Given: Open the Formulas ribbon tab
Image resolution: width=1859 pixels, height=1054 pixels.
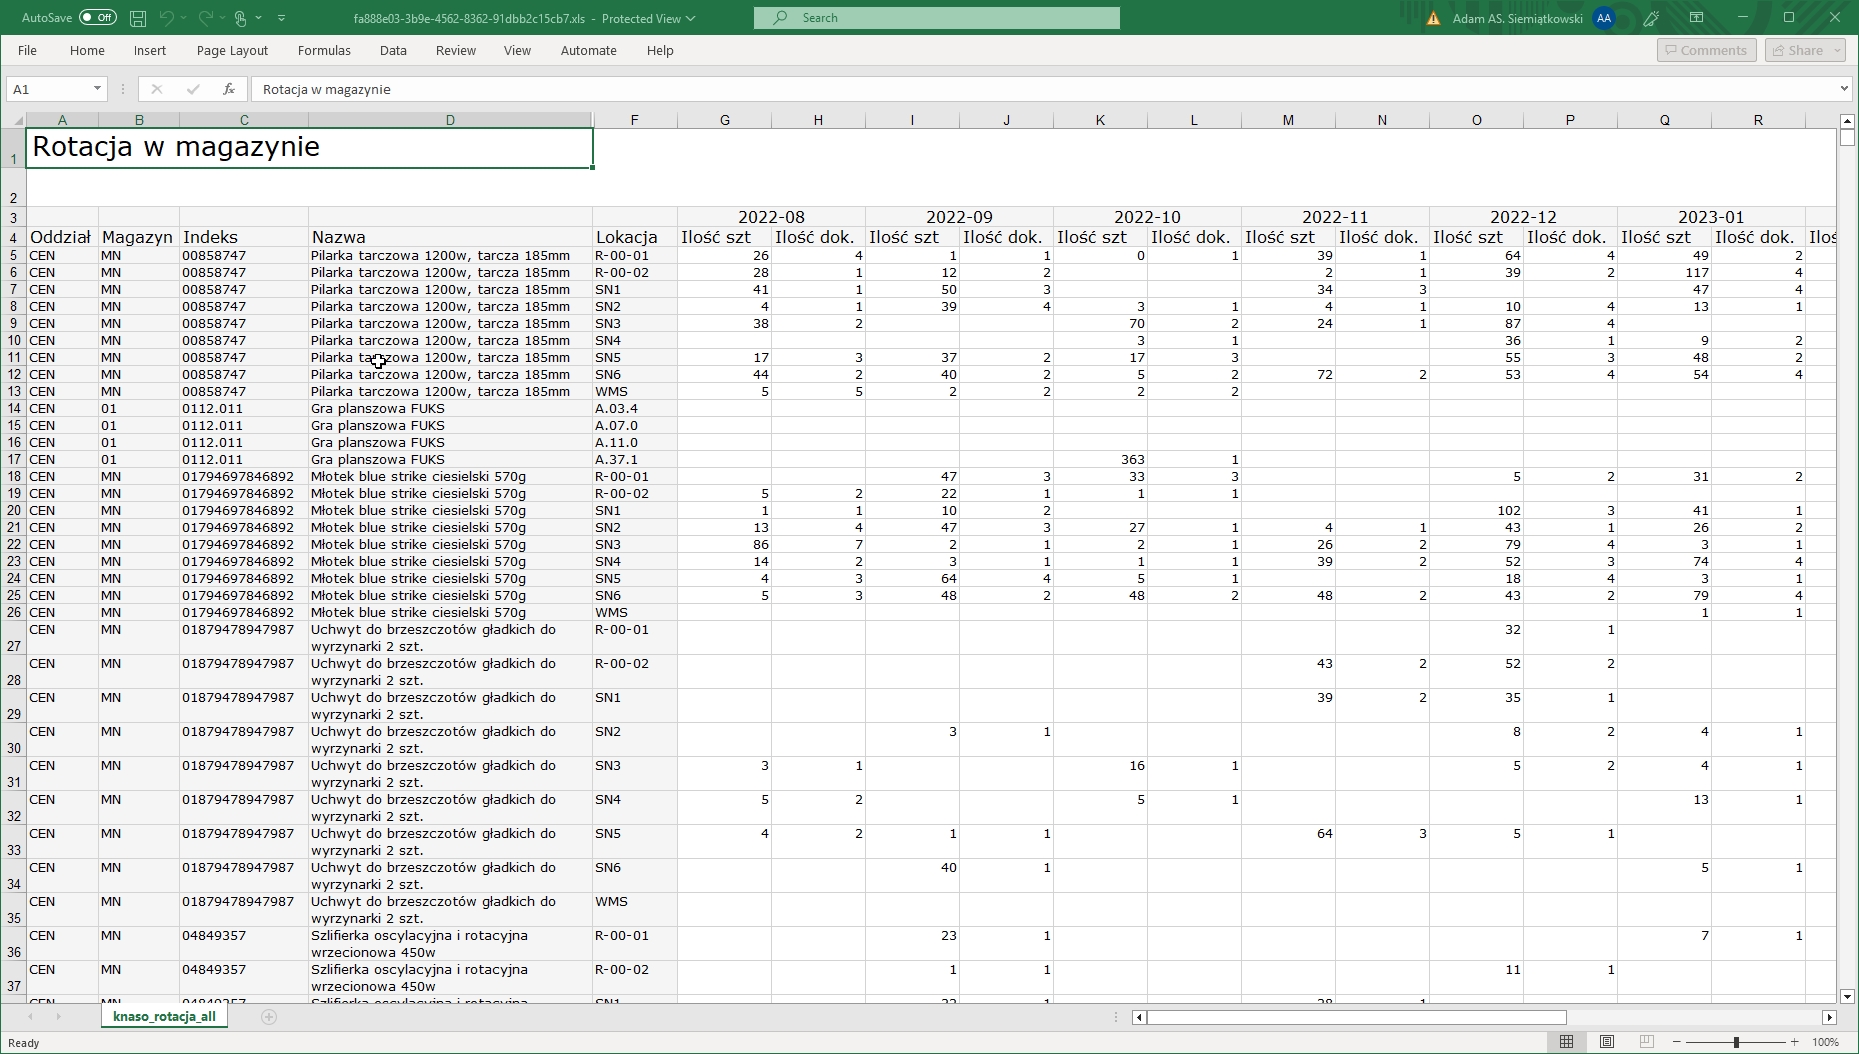Looking at the screenshot, I should (x=324, y=50).
